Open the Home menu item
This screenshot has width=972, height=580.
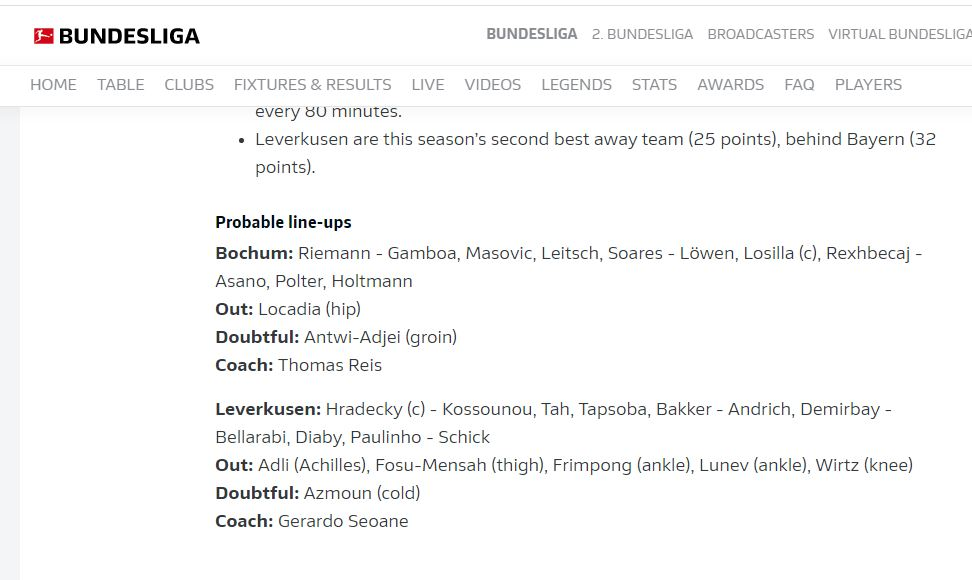(53, 85)
